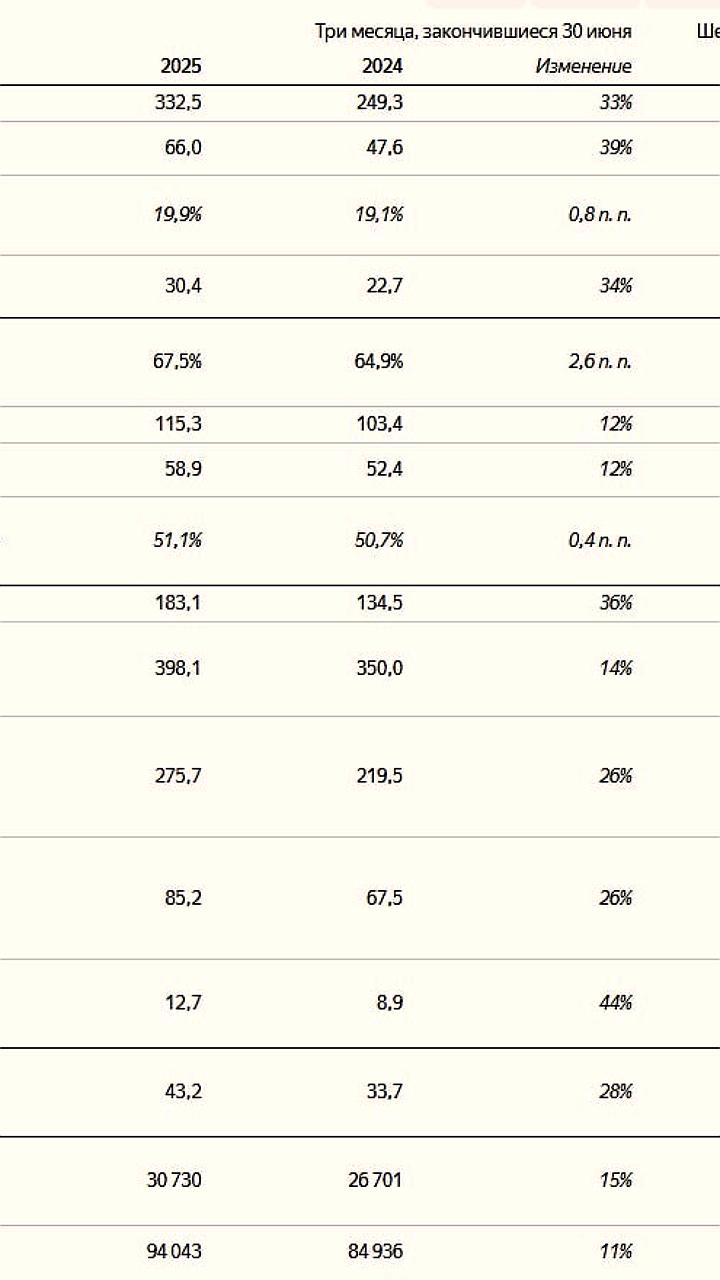Click the 249,3 value cell
Viewport: 720px width, 1280px height.
pyautogui.click(x=381, y=102)
